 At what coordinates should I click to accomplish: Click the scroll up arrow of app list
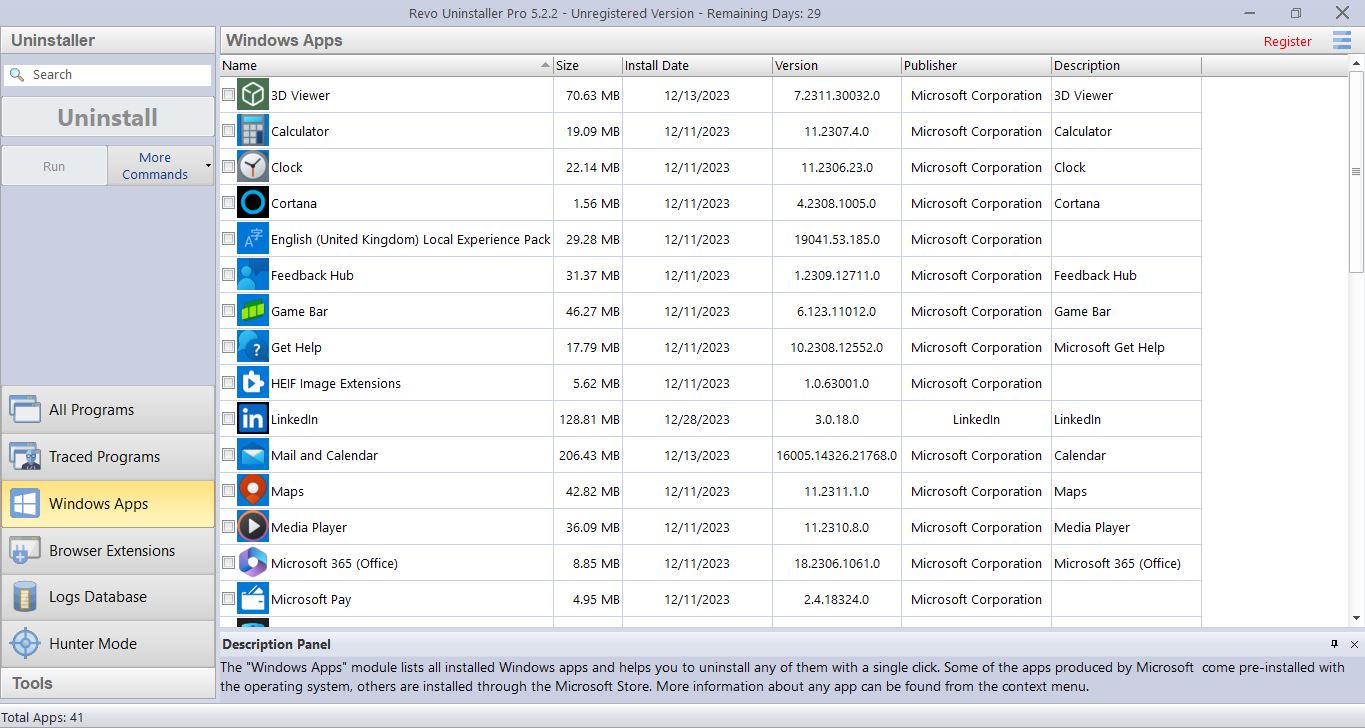coord(1357,64)
